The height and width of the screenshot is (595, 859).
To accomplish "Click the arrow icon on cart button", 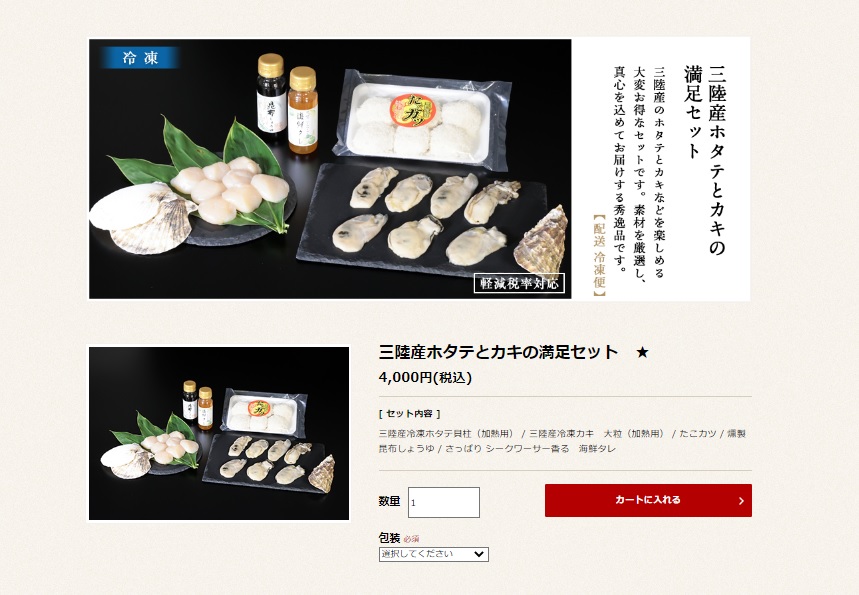I will [x=741, y=501].
